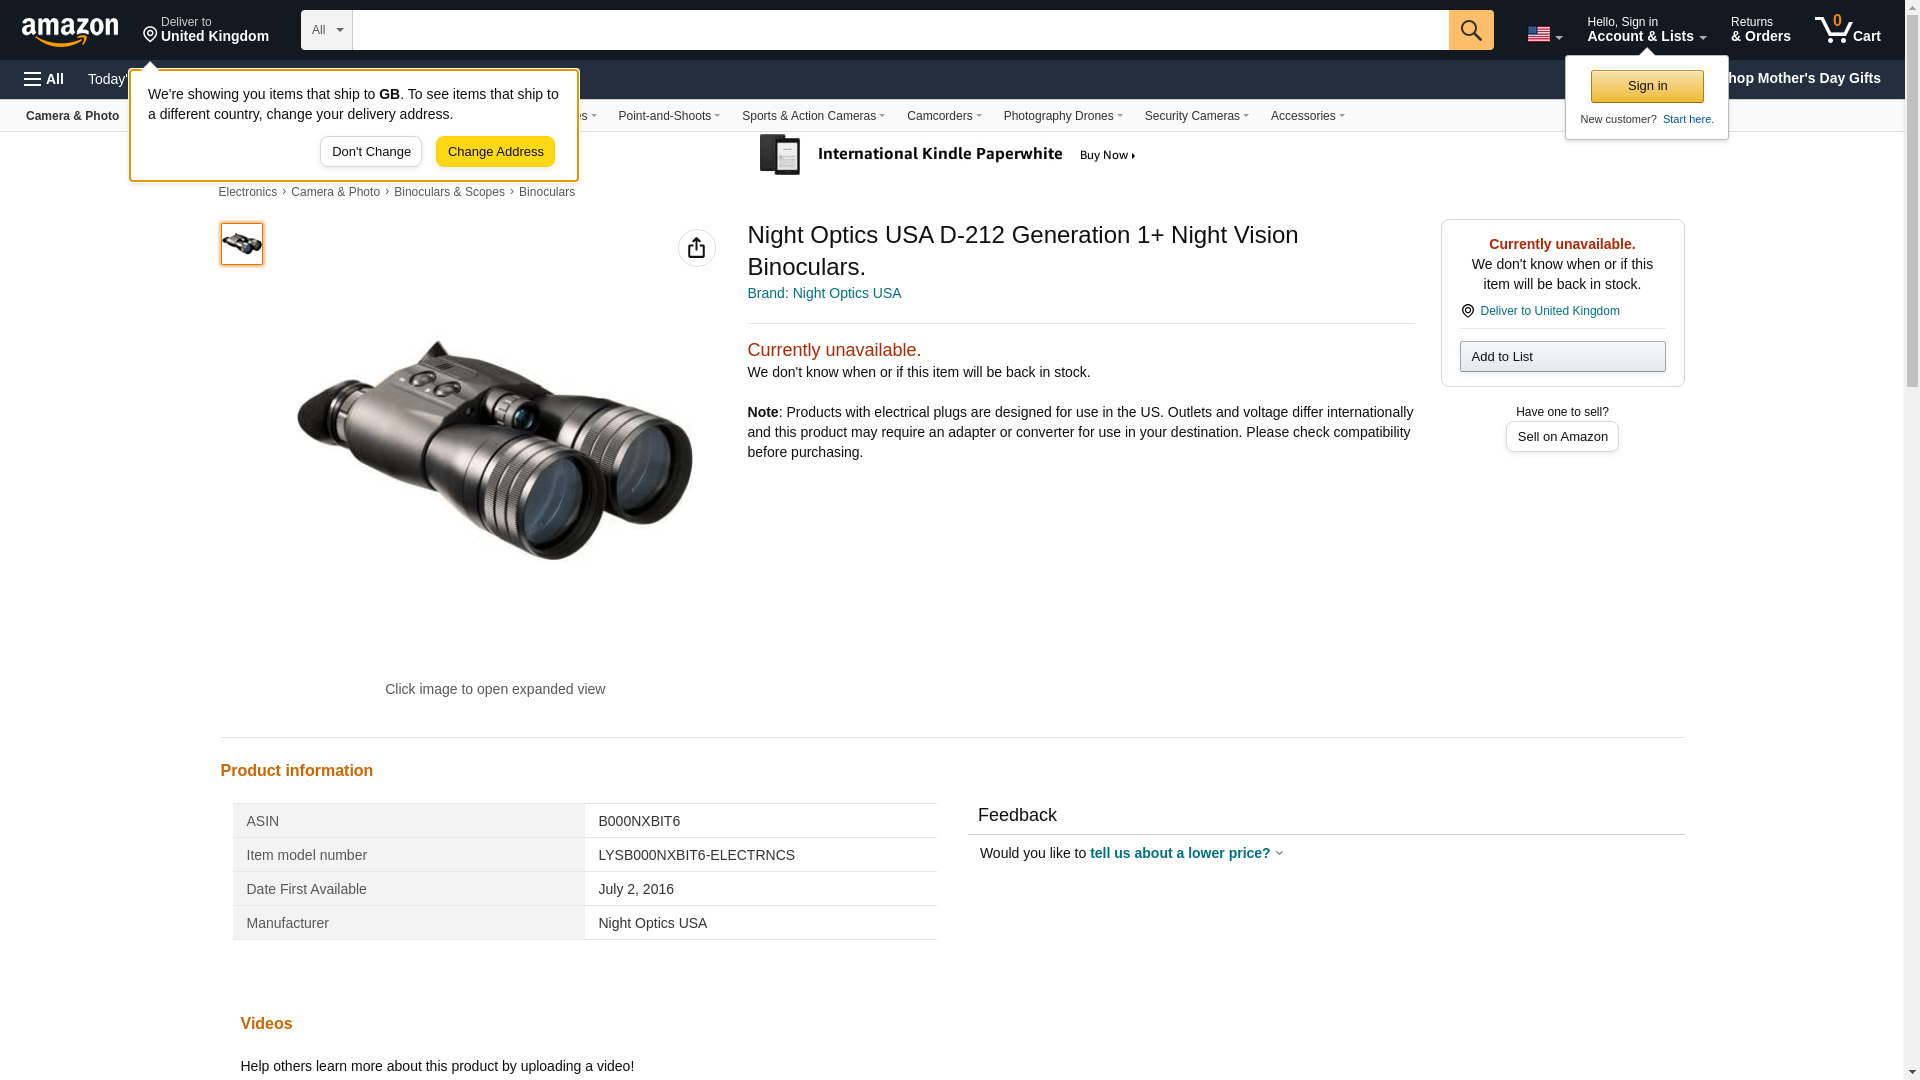Image resolution: width=1920 pixels, height=1080 pixels.
Task: Click the Don't Change button
Action: (x=371, y=152)
